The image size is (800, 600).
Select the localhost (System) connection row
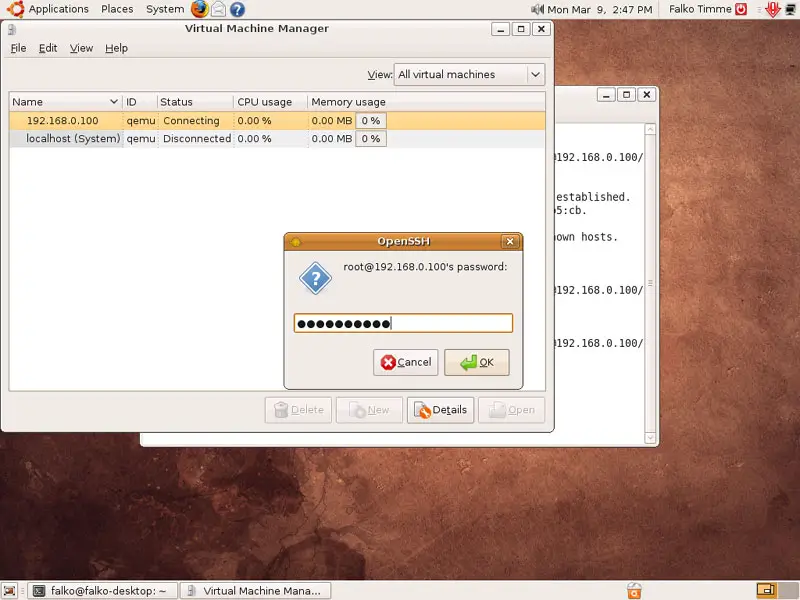click(x=277, y=139)
